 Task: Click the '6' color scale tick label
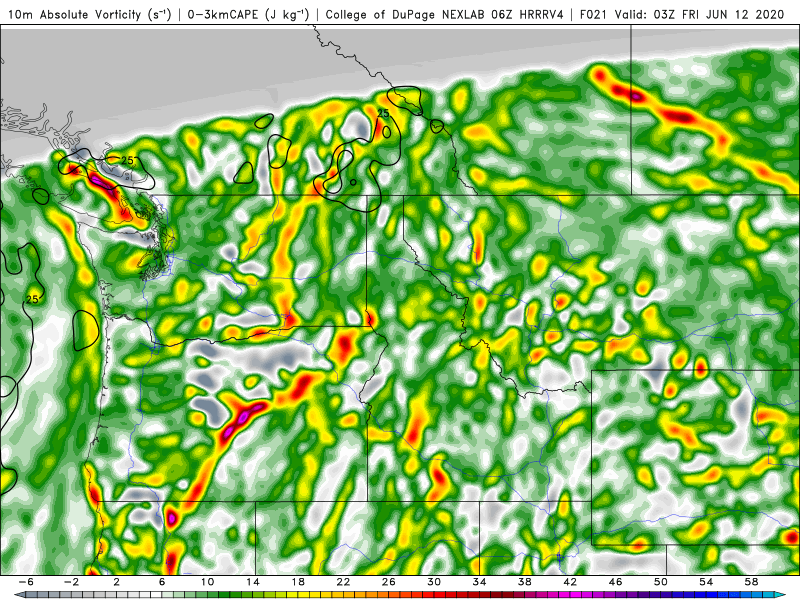click(162, 582)
